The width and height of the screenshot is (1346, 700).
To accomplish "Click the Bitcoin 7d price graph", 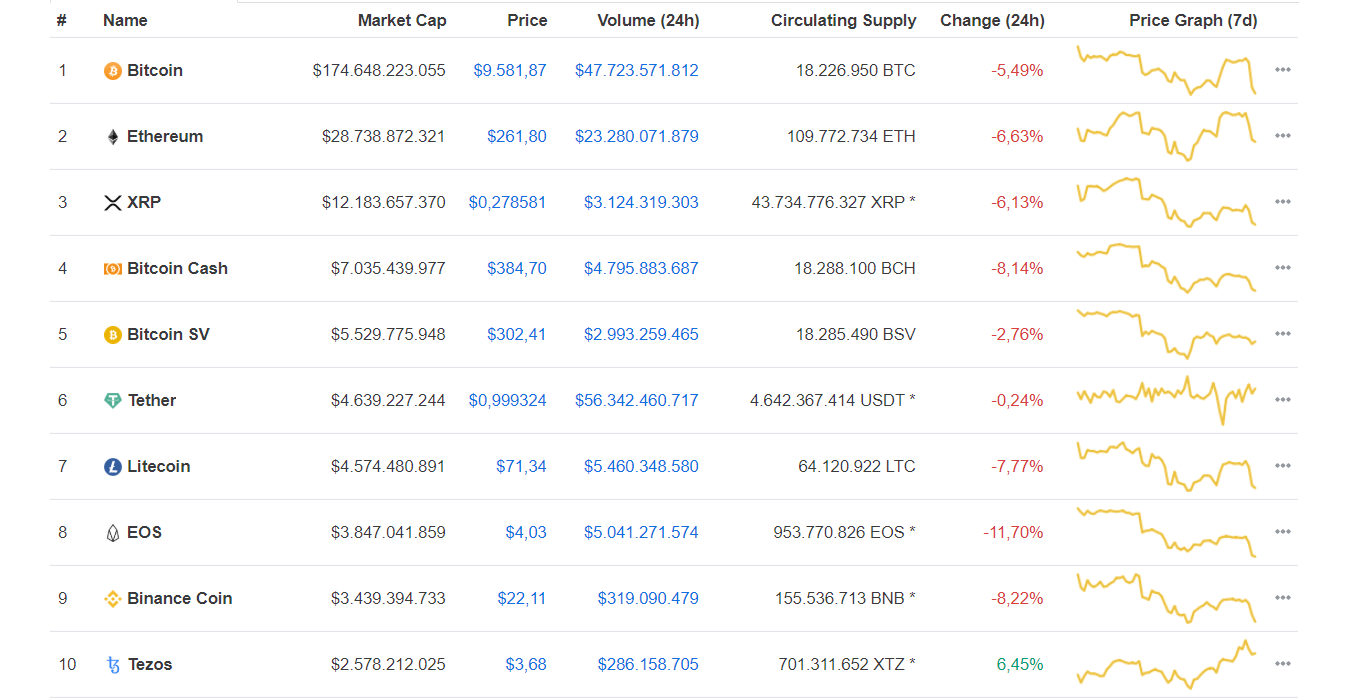I will point(1166,70).
